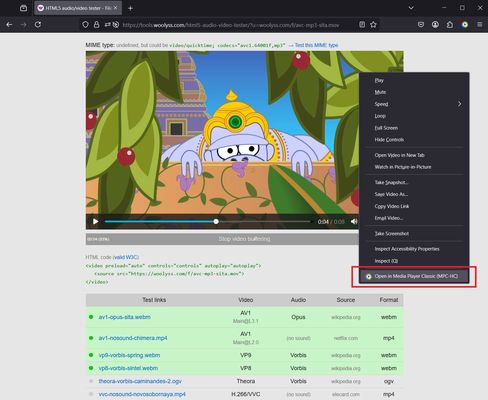Close the HTML5 audio/video tester tab
488x400 pixels.
(x=115, y=8)
